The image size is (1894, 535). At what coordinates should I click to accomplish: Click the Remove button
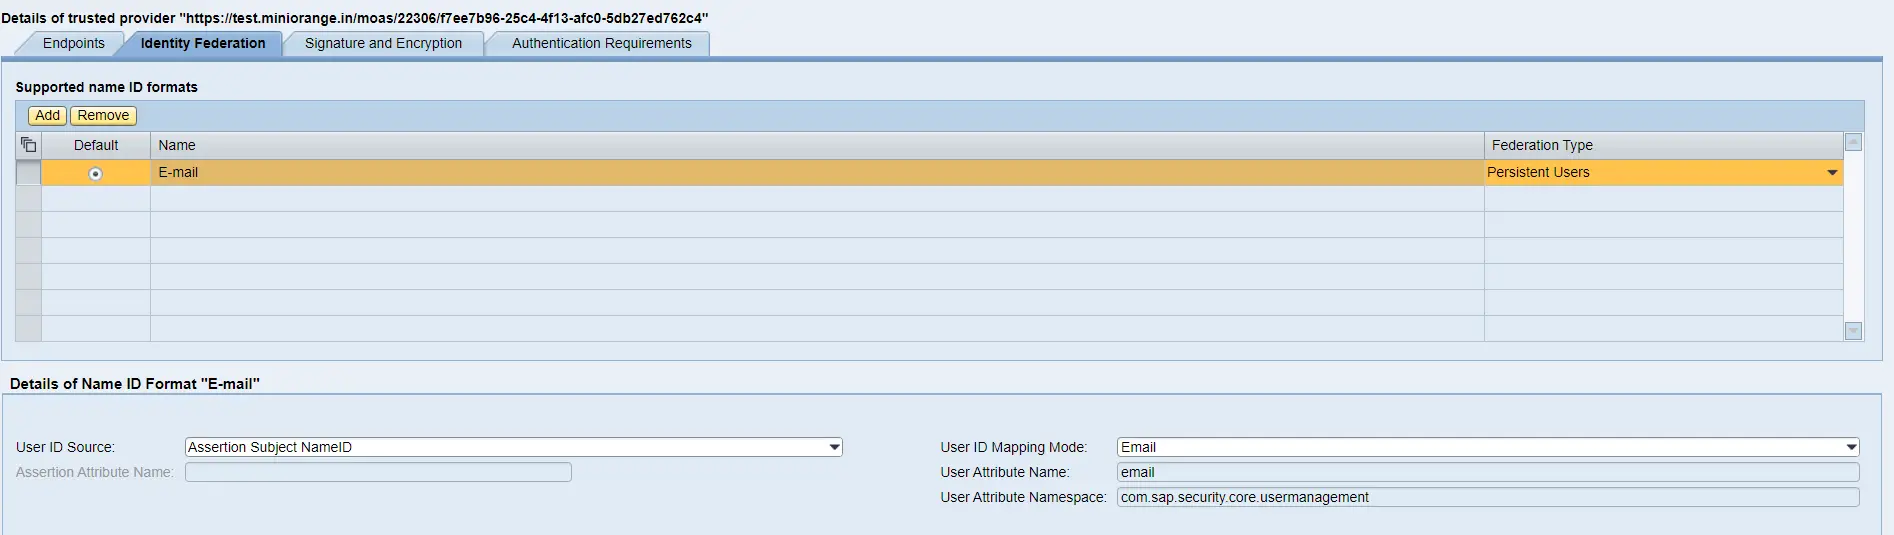coord(103,116)
